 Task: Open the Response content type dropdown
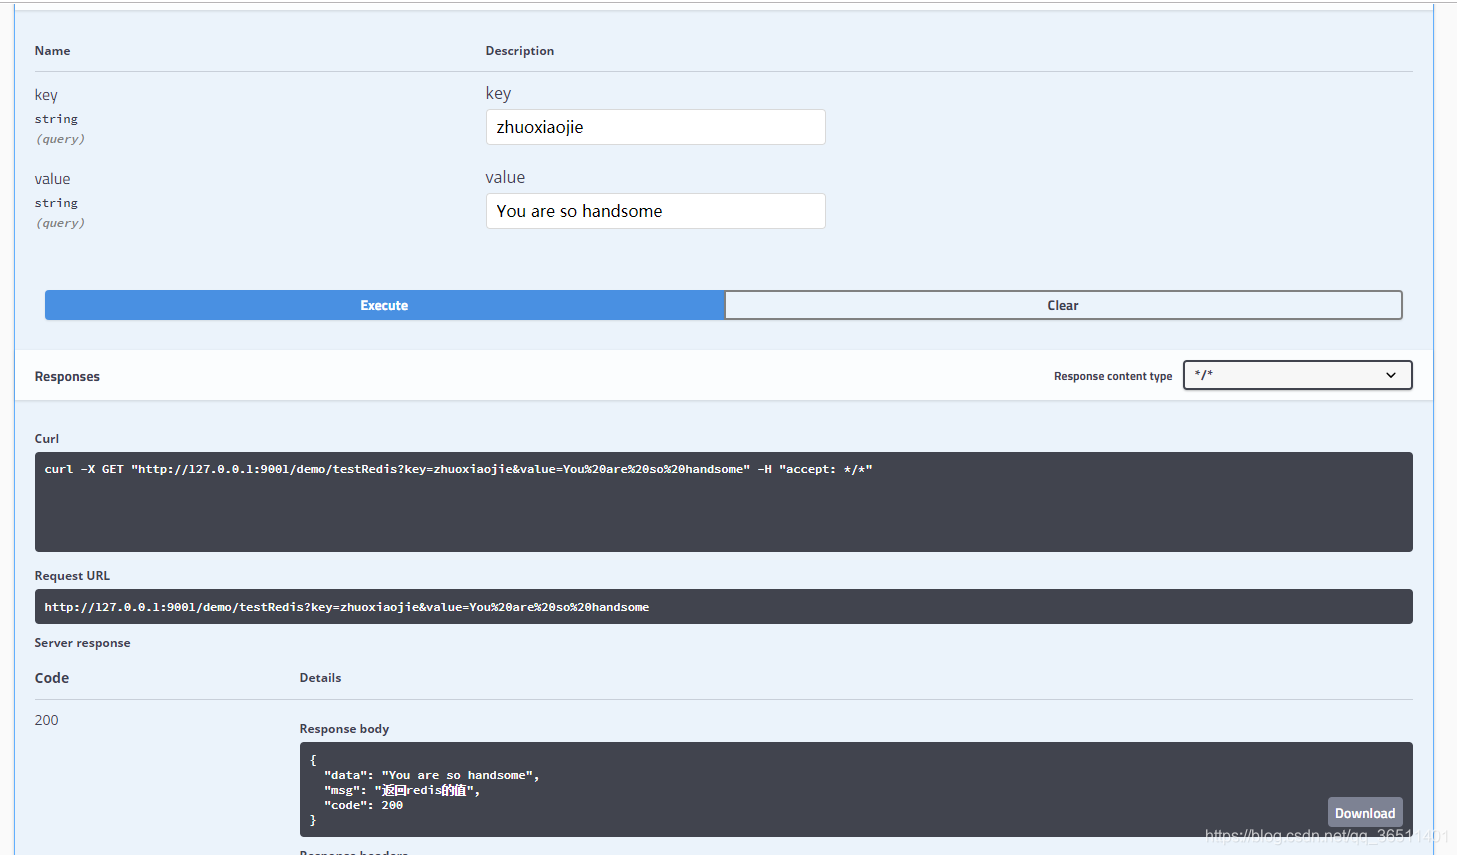[1297, 375]
